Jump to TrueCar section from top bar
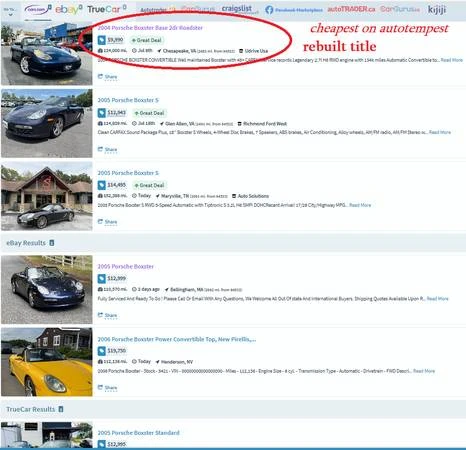Image resolution: width=466 pixels, height=450 pixels. coord(106,9)
